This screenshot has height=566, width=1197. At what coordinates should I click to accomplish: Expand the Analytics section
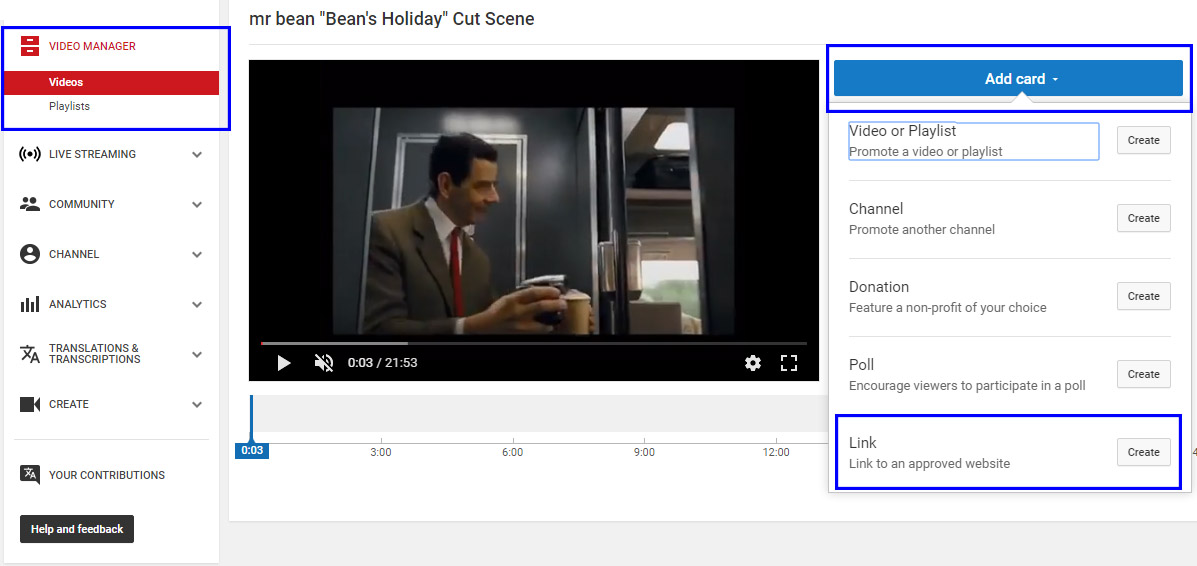pos(197,304)
